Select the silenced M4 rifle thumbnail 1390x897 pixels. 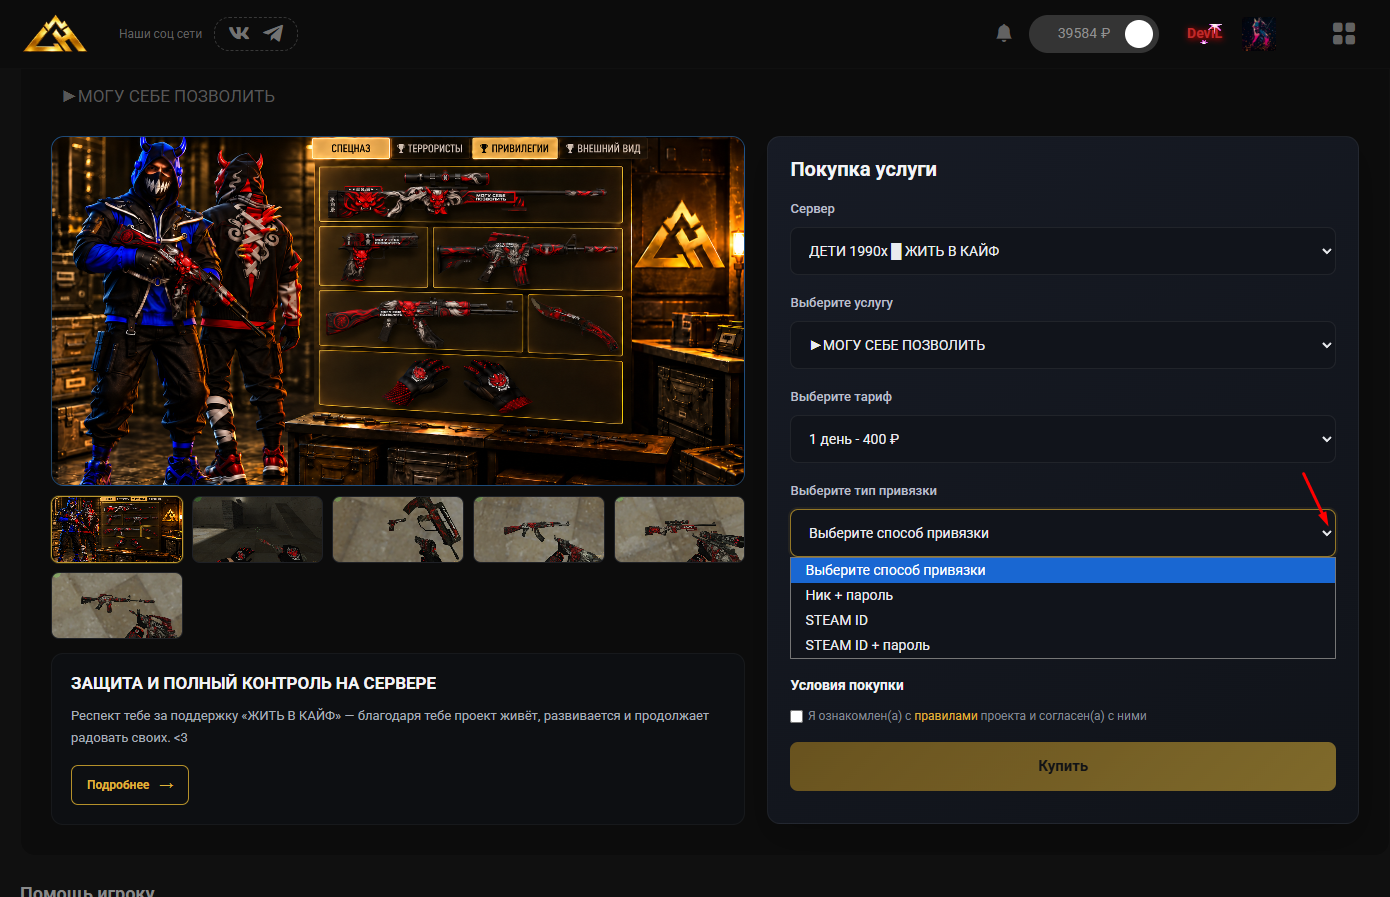117,605
